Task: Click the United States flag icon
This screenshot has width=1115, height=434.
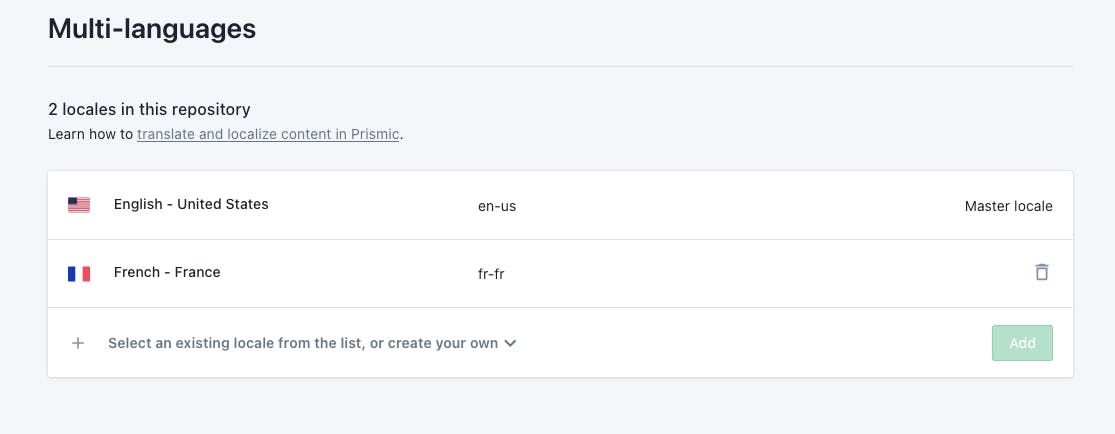Action: [x=79, y=205]
